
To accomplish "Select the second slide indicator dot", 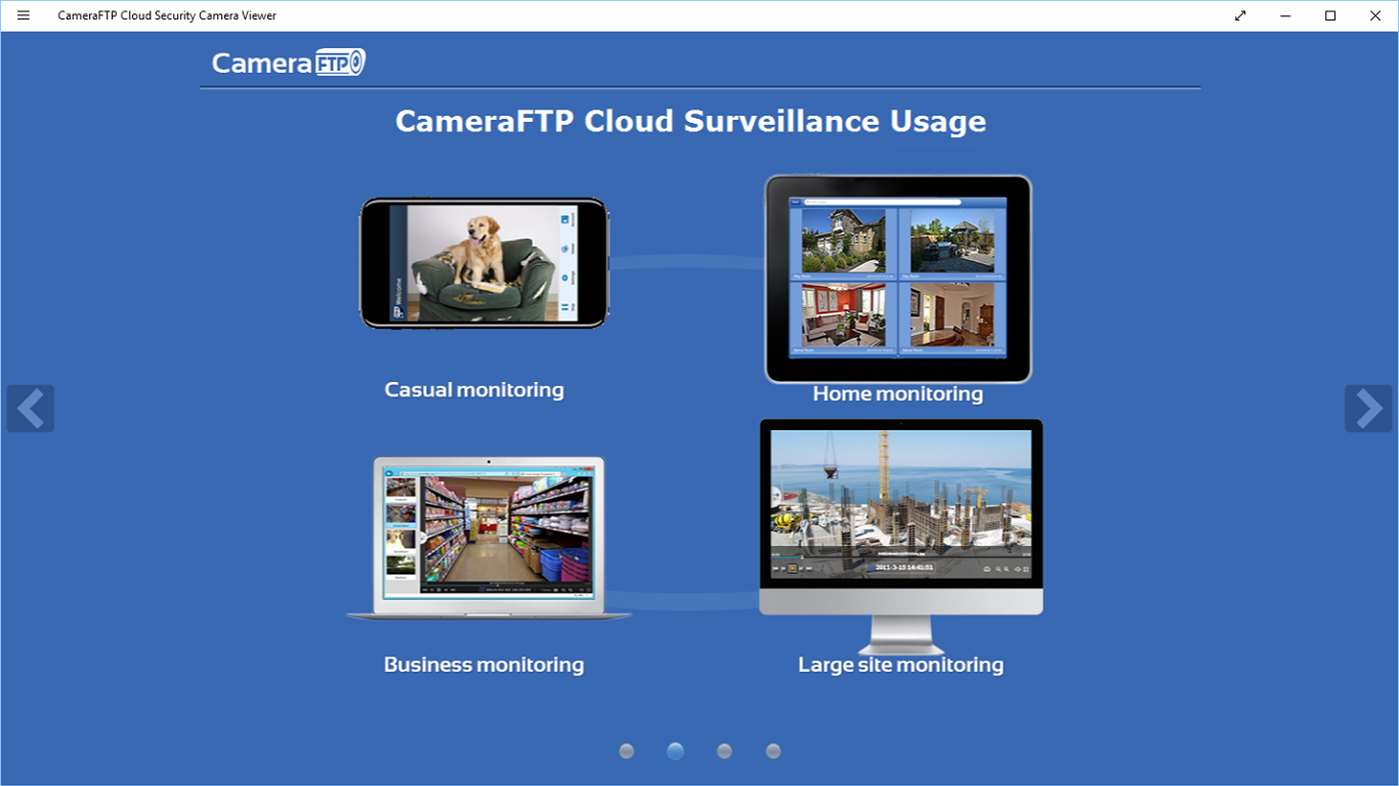I will click(x=676, y=751).
